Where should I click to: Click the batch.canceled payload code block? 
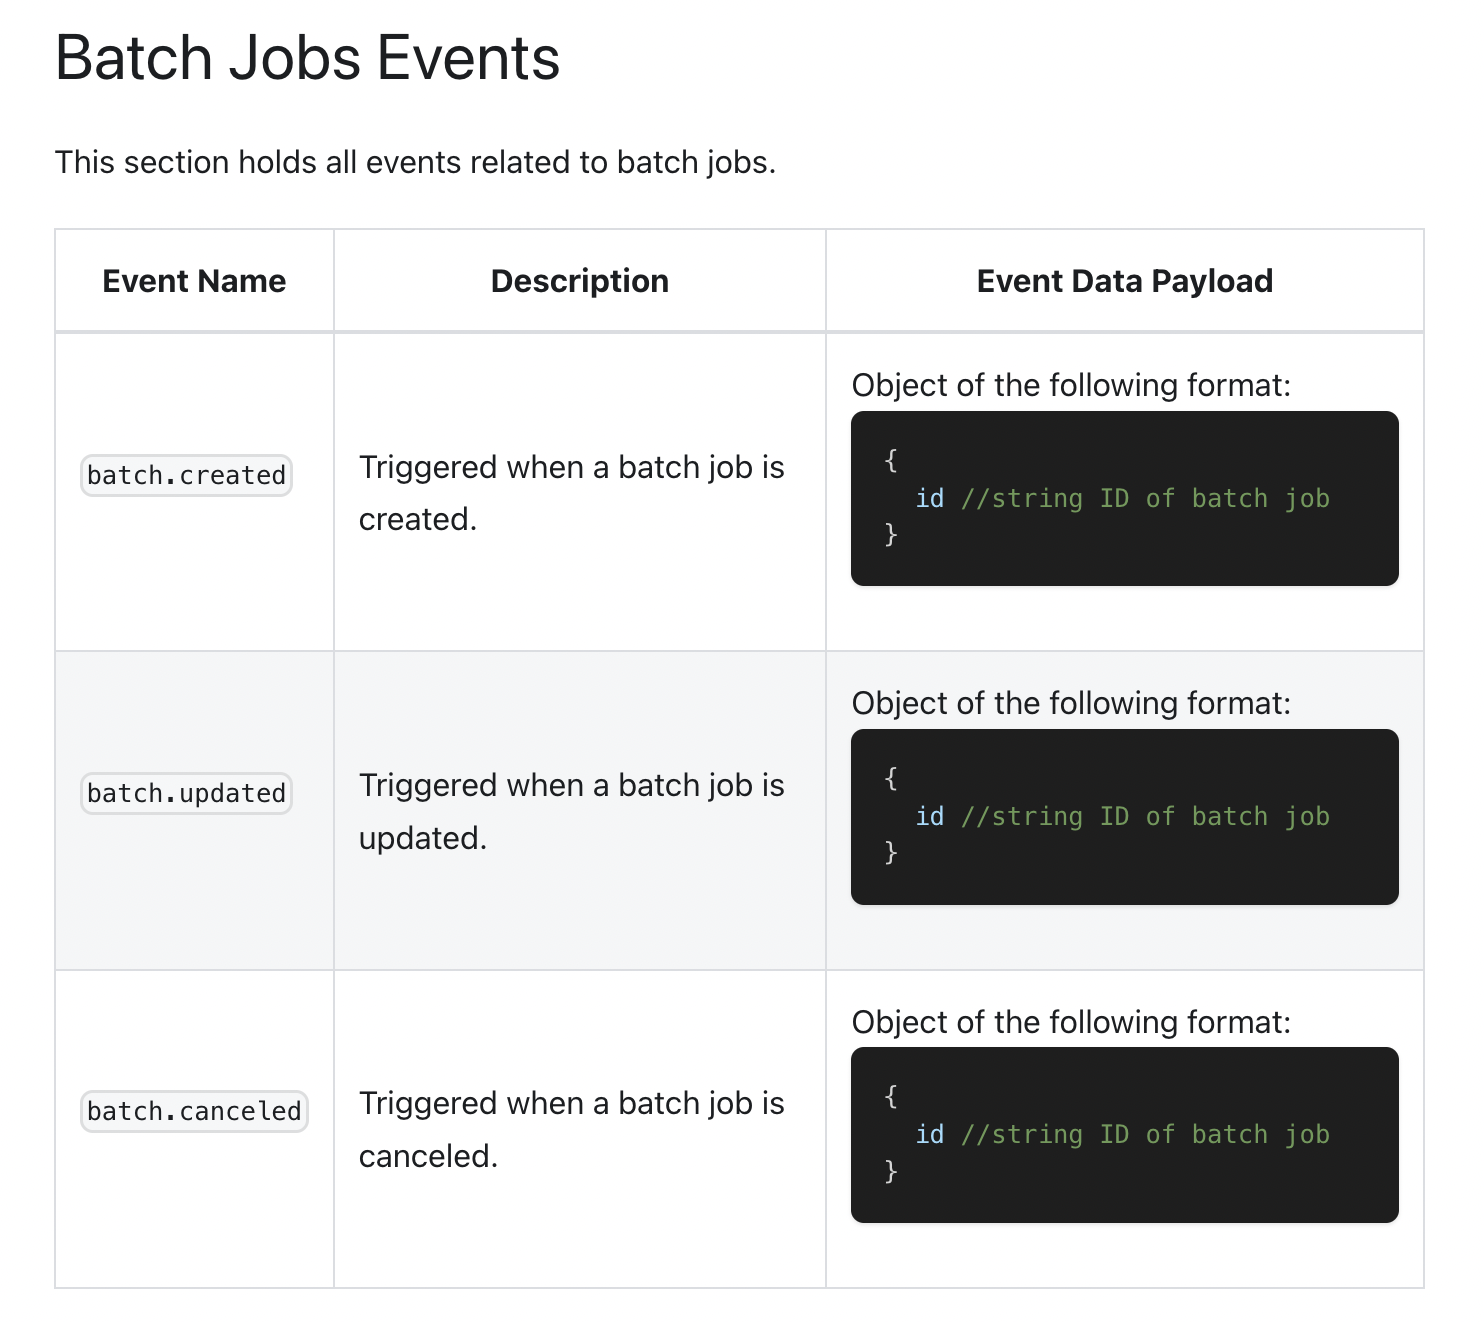pyautogui.click(x=1125, y=1135)
